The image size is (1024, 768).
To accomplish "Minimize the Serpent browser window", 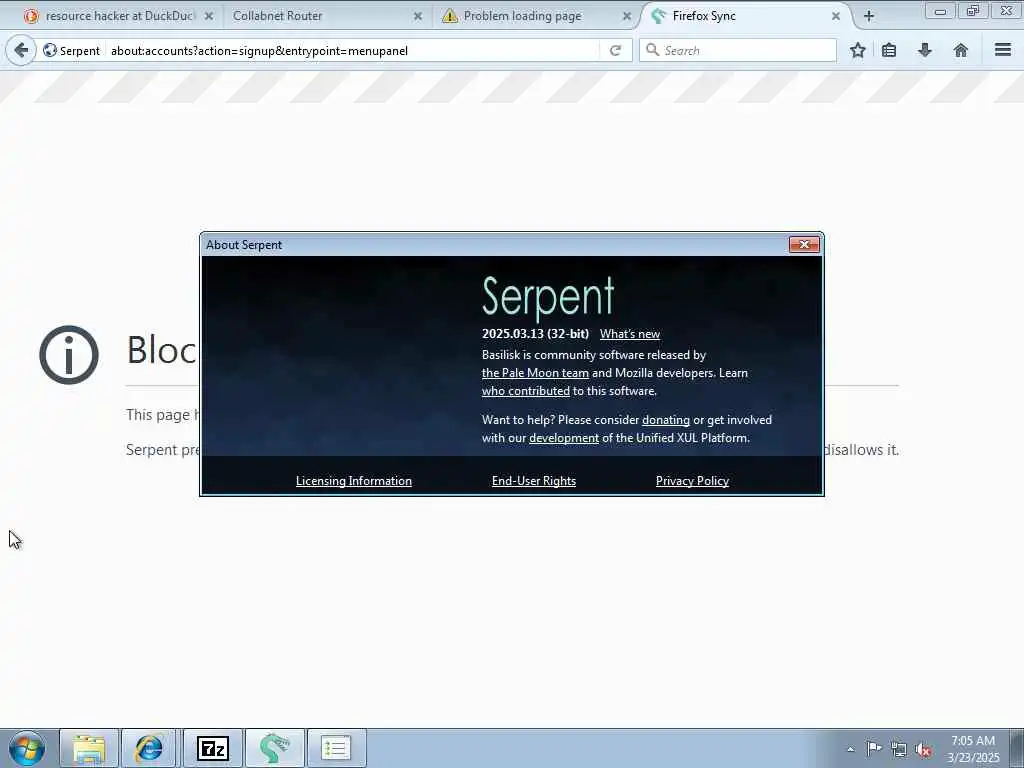I will pos(940,11).
